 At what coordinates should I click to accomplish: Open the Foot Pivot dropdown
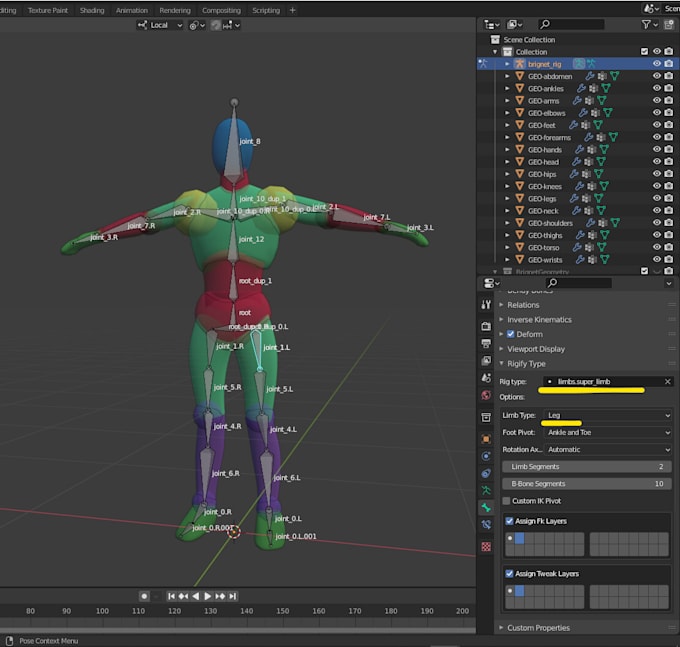pos(608,432)
